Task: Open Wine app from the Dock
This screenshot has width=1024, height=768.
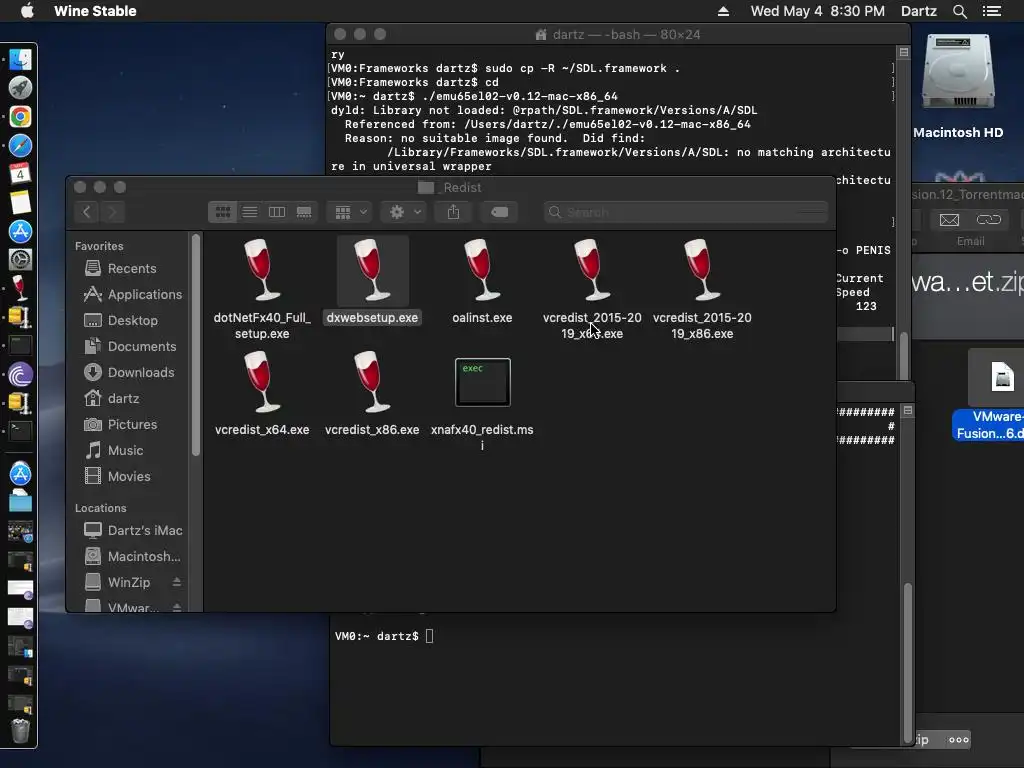Action: pyautogui.click(x=20, y=288)
